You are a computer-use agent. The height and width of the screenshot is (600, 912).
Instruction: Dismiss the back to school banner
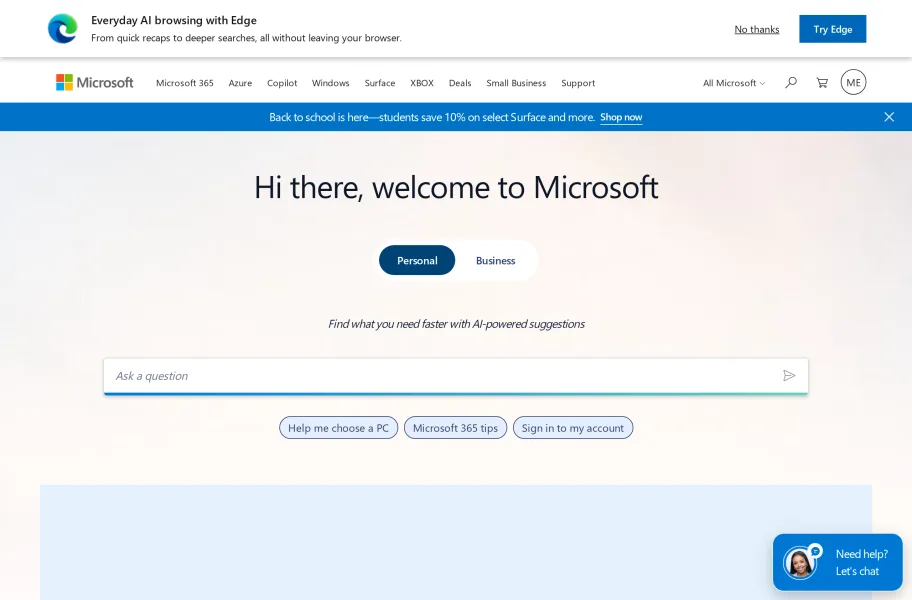click(889, 117)
